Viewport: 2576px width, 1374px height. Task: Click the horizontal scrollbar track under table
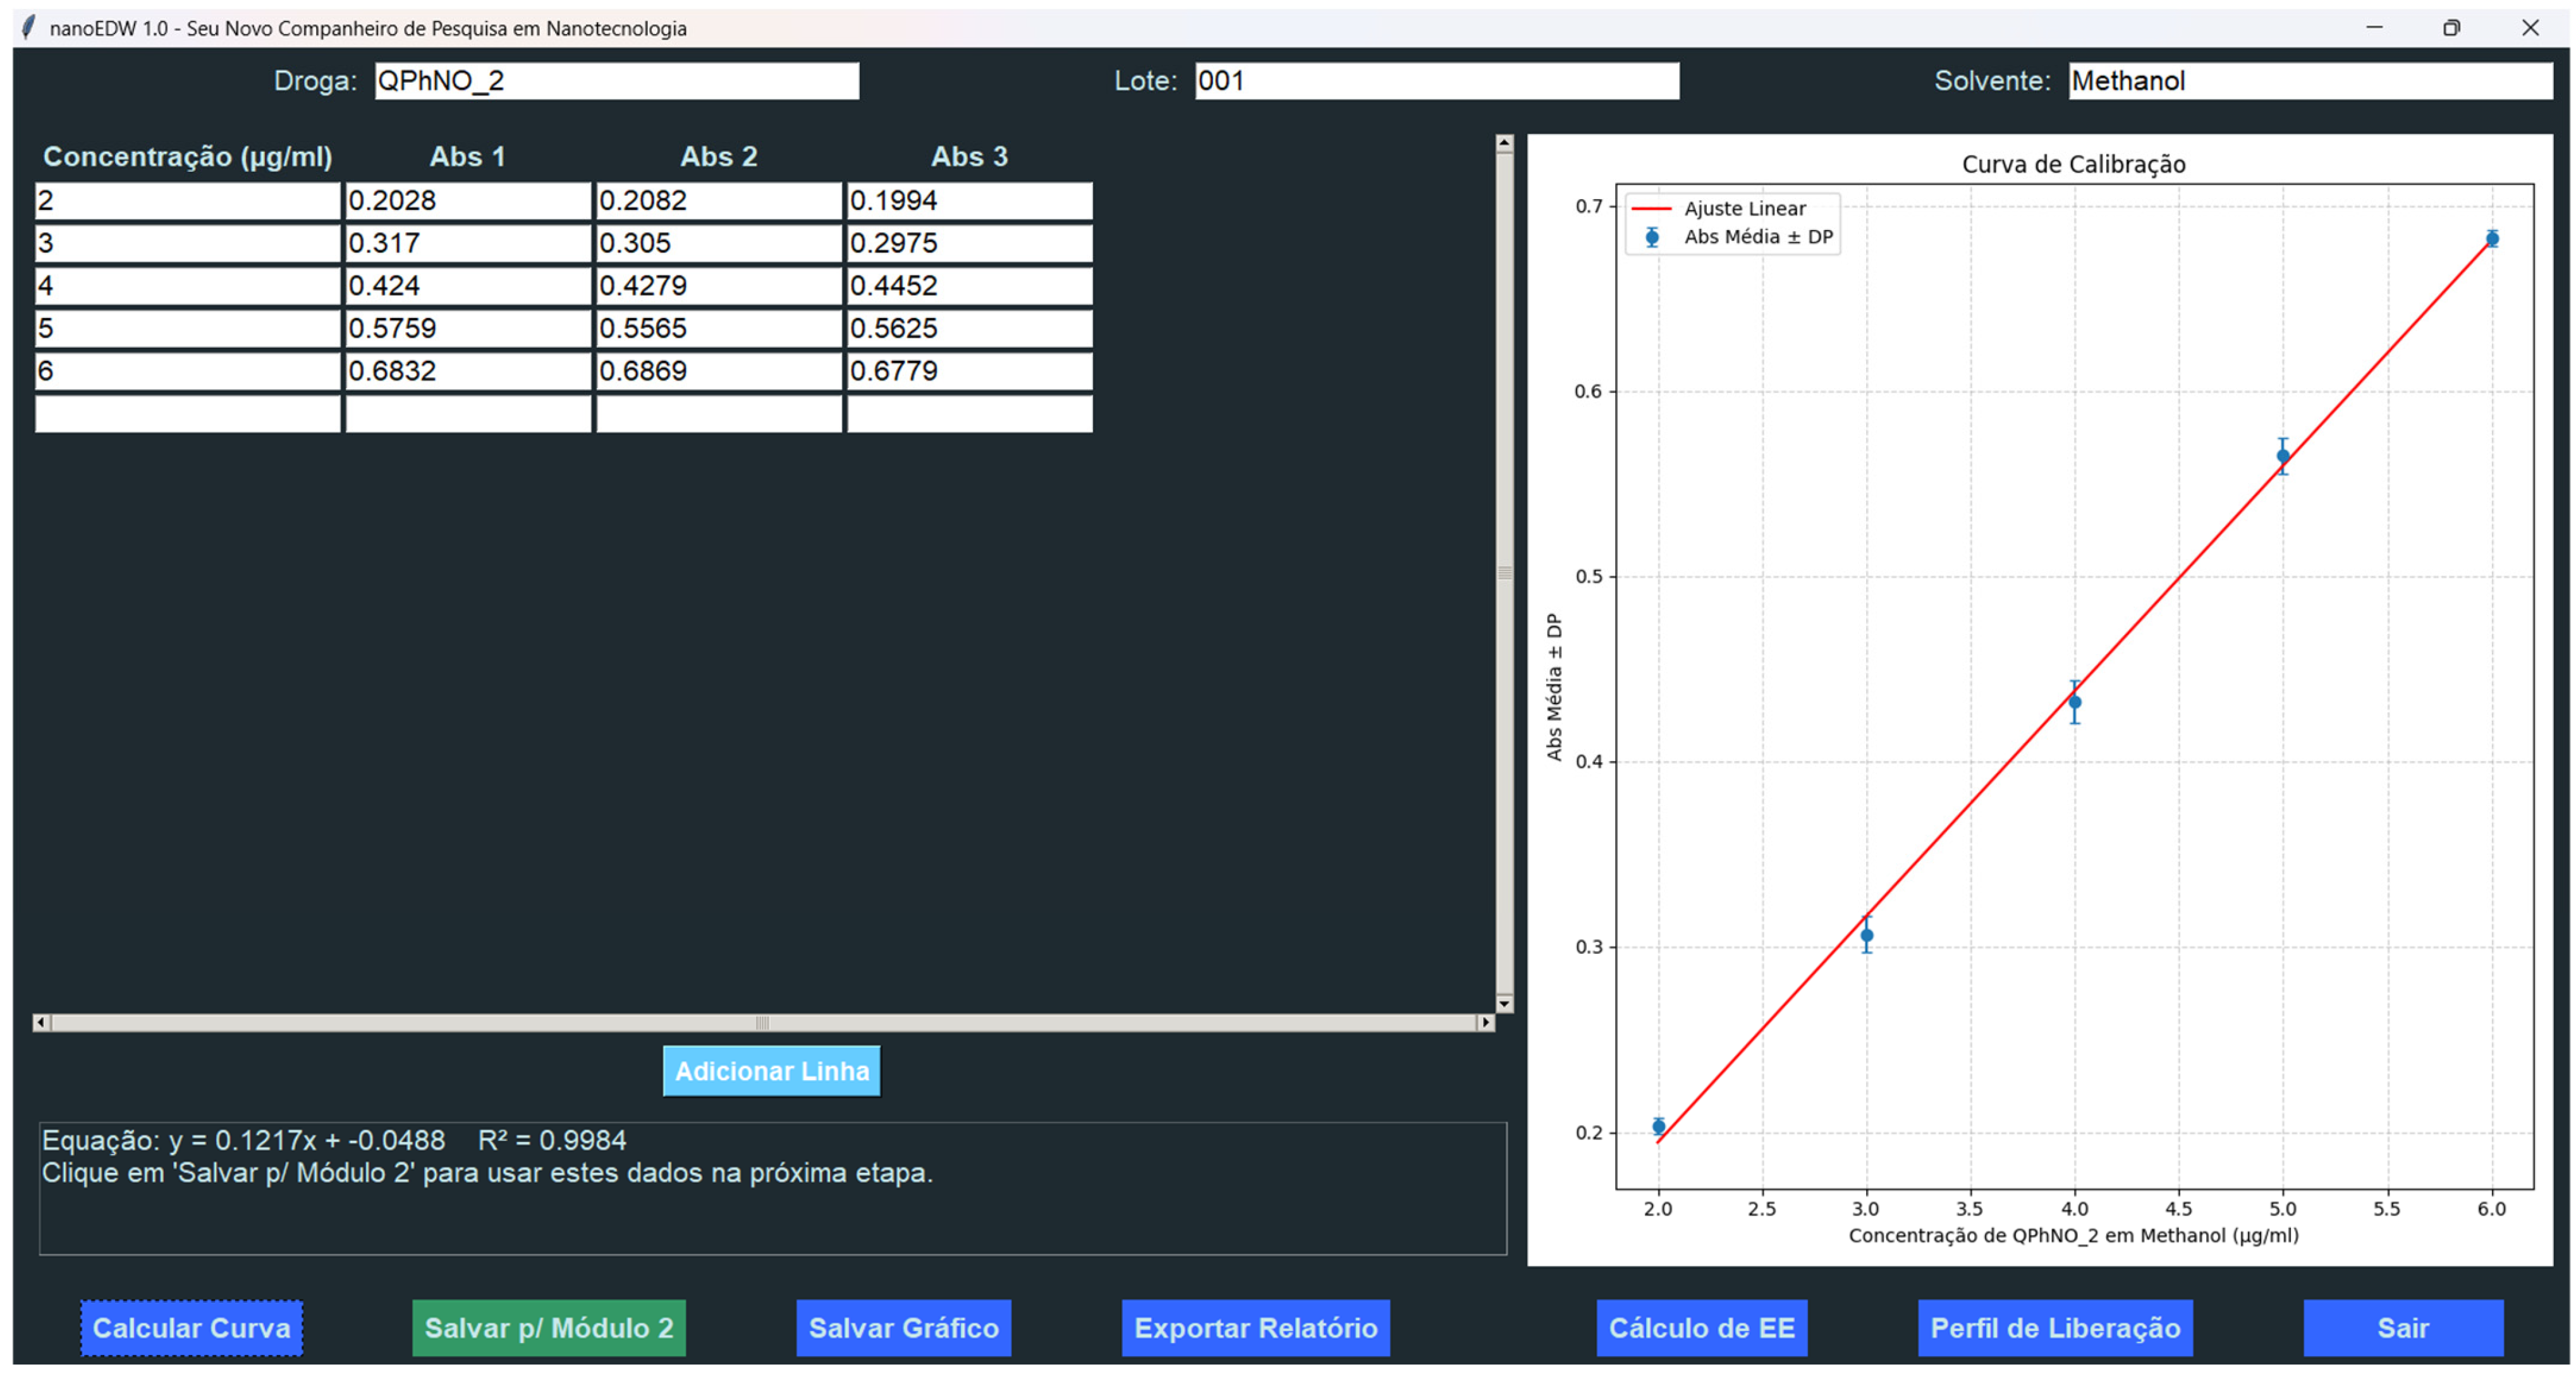(400, 1022)
